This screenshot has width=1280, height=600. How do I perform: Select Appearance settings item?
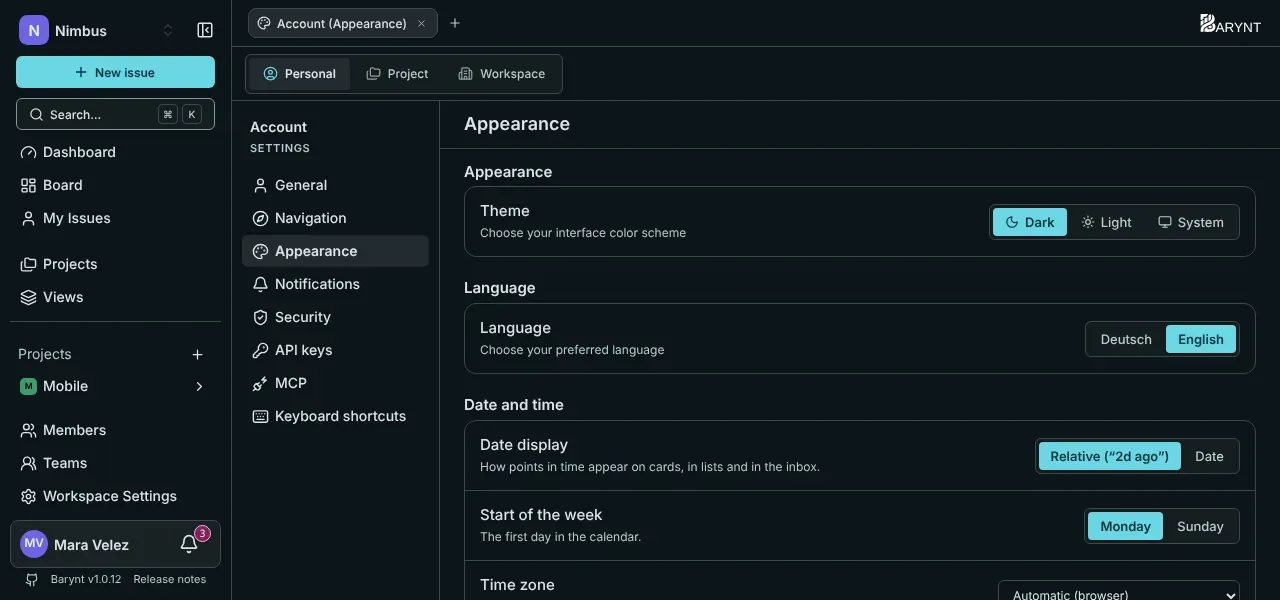(x=335, y=251)
